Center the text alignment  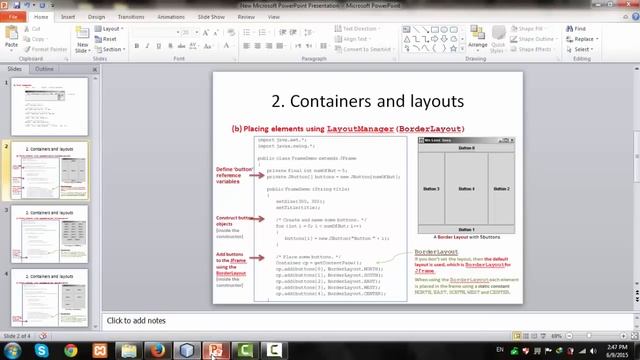258,46
